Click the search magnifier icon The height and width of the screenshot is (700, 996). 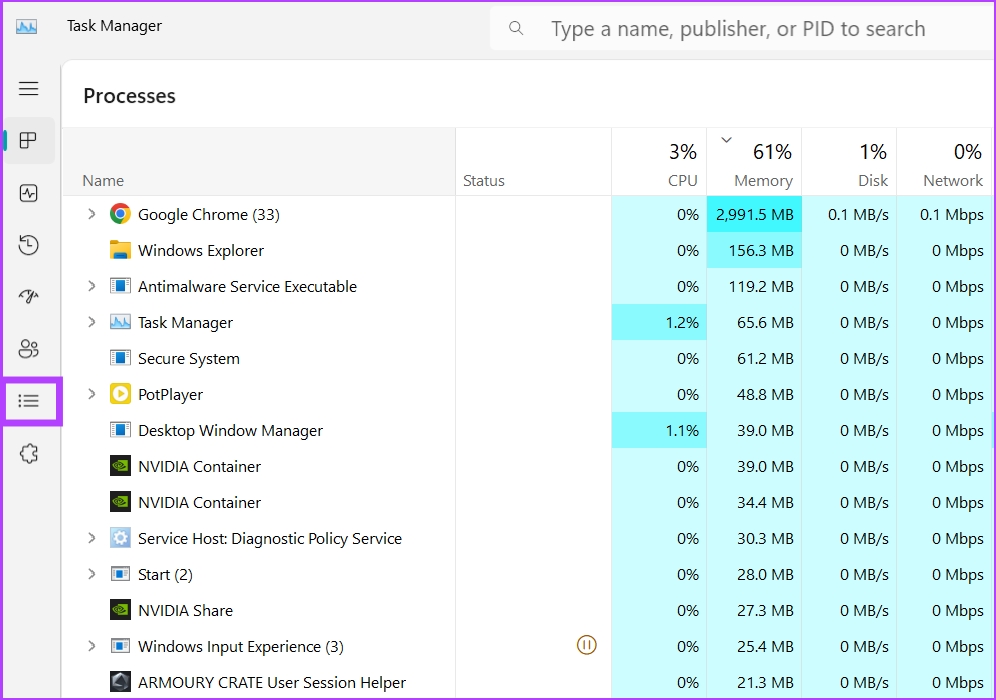515,28
